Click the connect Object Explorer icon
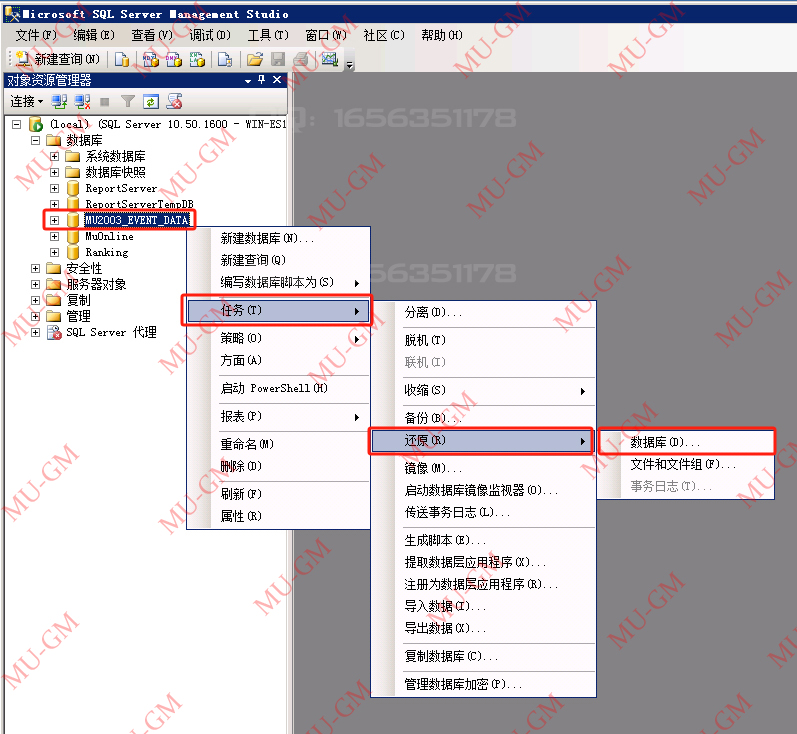 (x=59, y=102)
